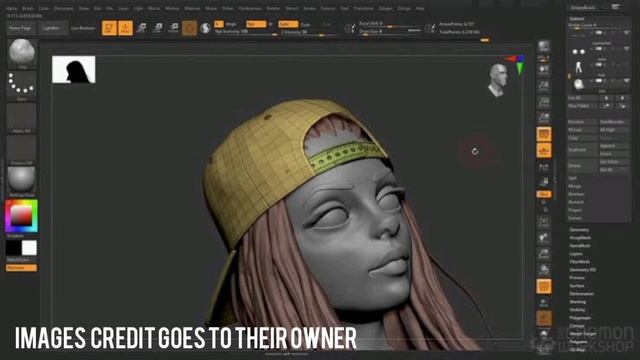Toggle the Zsub button
640x360 pixels.
(305, 24)
